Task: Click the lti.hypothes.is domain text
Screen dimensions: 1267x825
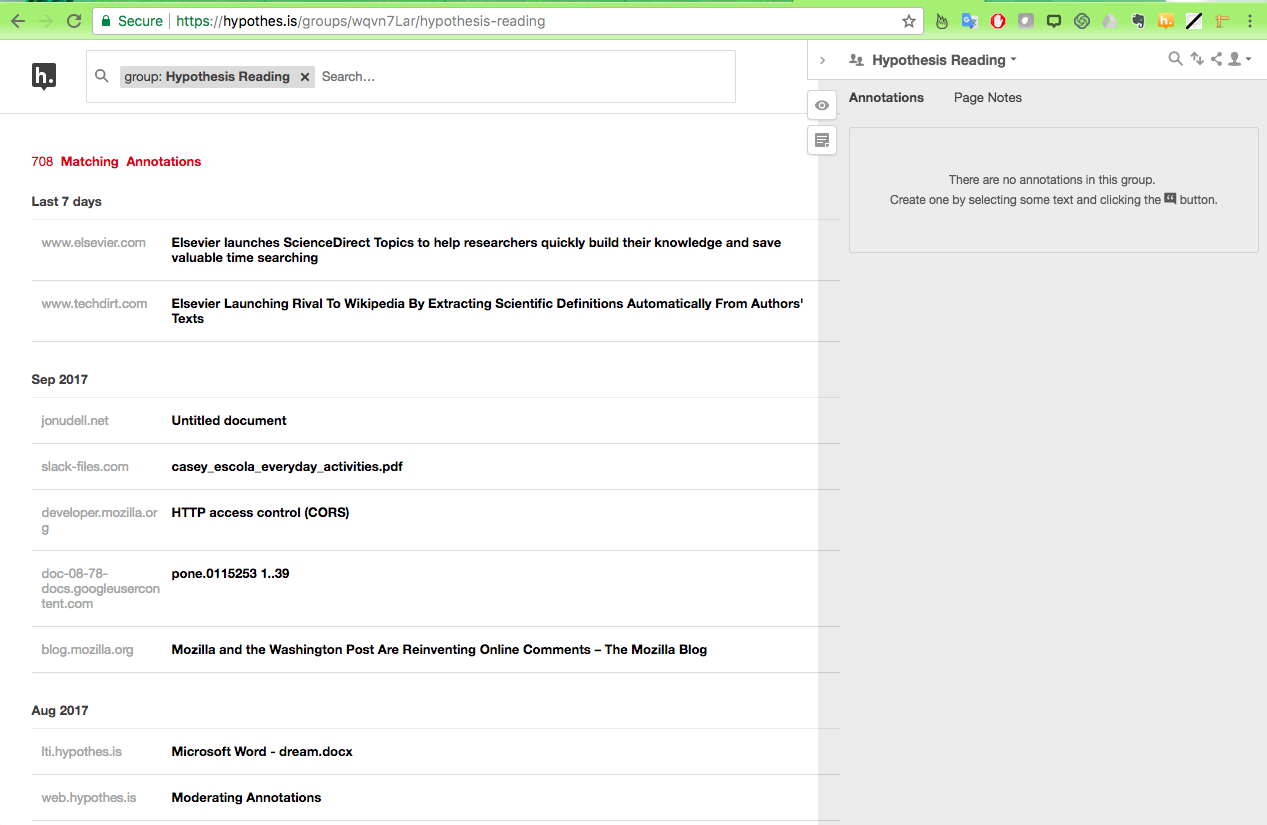Action: point(81,752)
